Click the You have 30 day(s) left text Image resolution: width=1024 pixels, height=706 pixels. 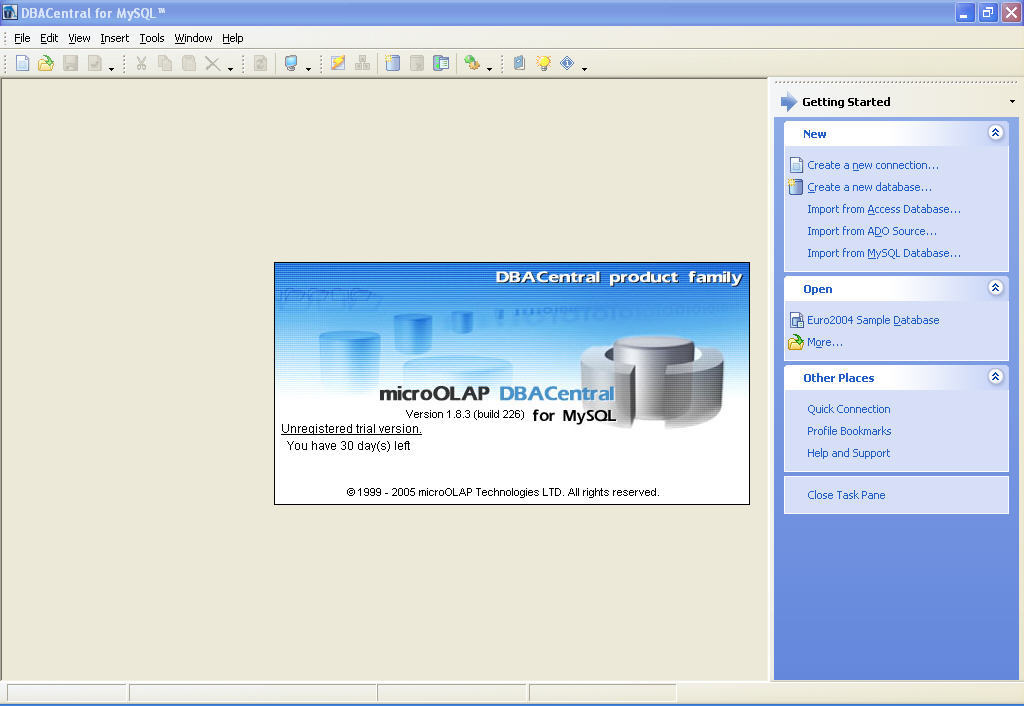[x=348, y=446]
